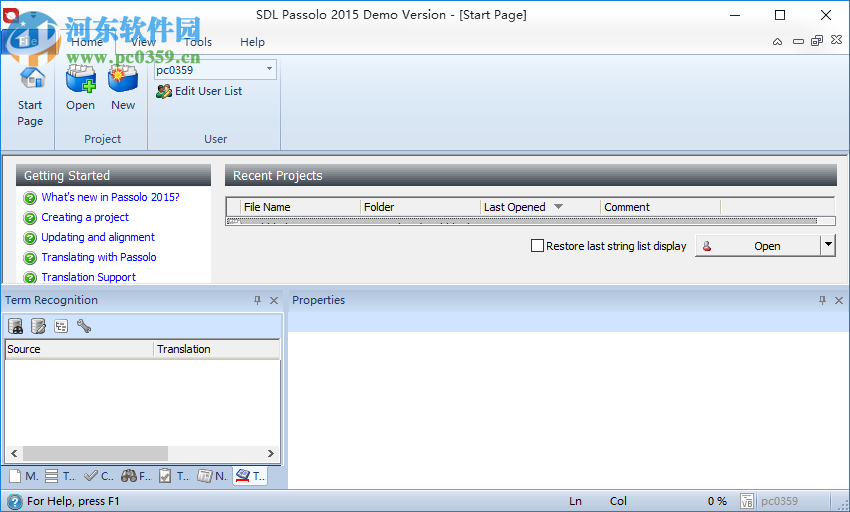Select the active Term Recognition T.. tab
The image size is (850, 512).
tap(250, 476)
